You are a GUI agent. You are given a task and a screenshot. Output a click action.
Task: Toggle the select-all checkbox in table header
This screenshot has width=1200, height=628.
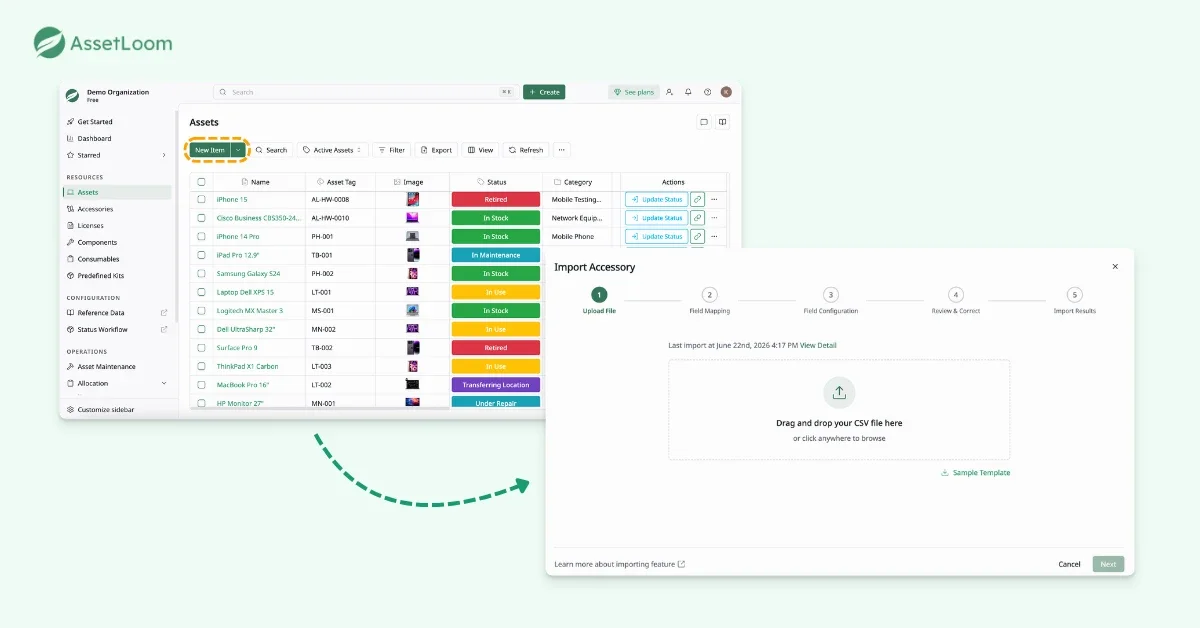[x=201, y=182]
